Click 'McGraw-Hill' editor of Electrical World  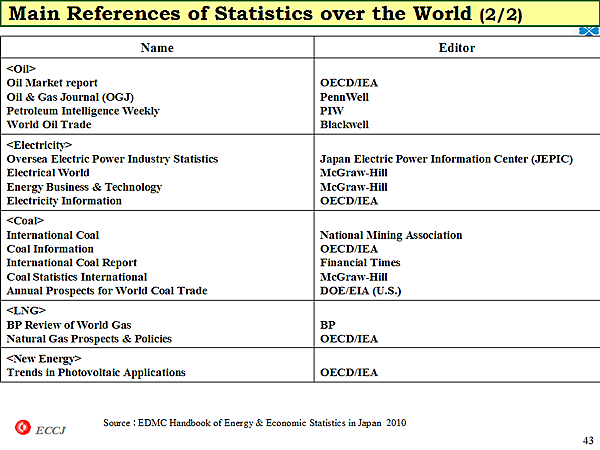point(354,173)
